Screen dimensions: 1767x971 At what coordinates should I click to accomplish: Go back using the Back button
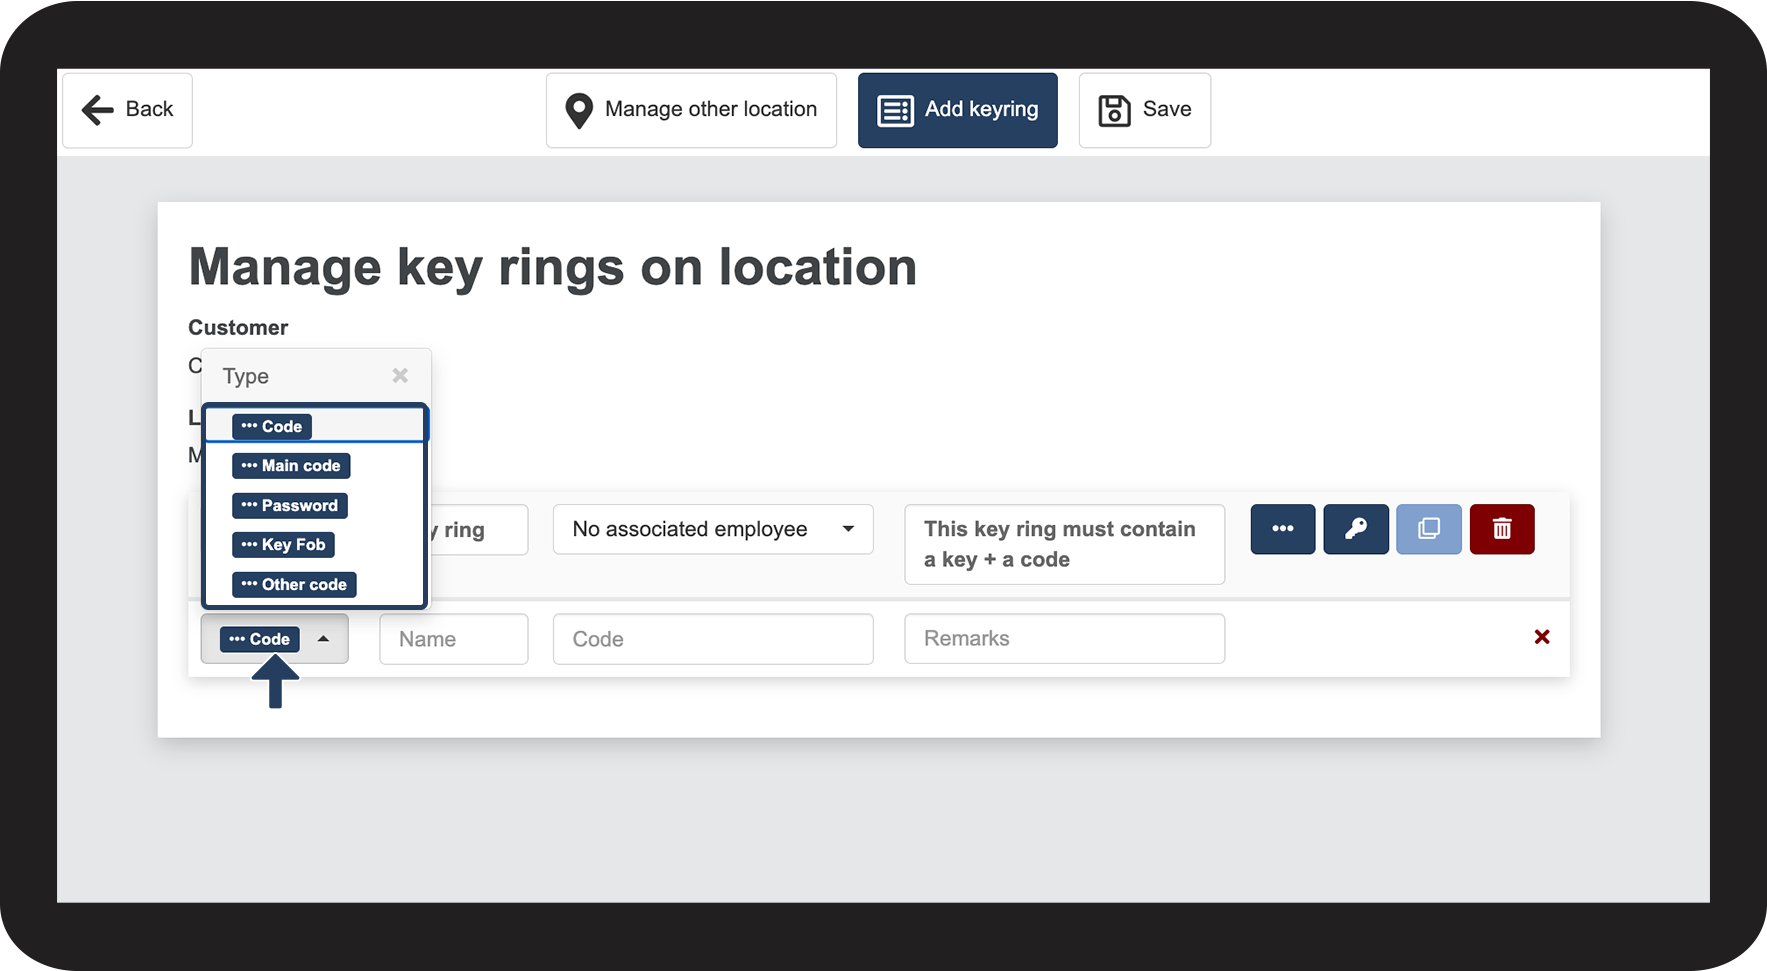point(128,110)
